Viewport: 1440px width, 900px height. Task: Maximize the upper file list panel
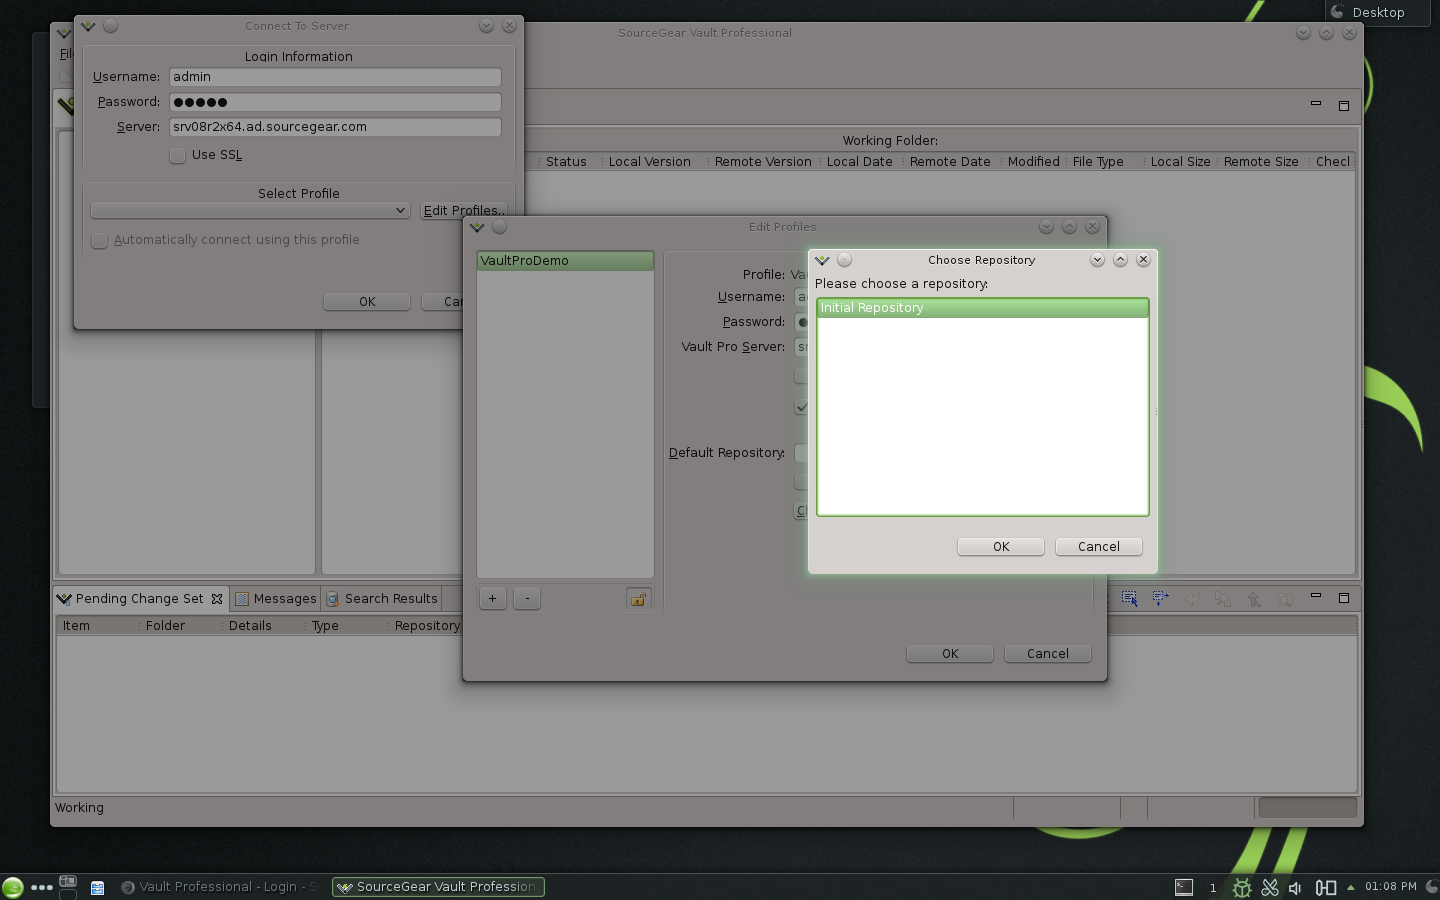pos(1344,105)
